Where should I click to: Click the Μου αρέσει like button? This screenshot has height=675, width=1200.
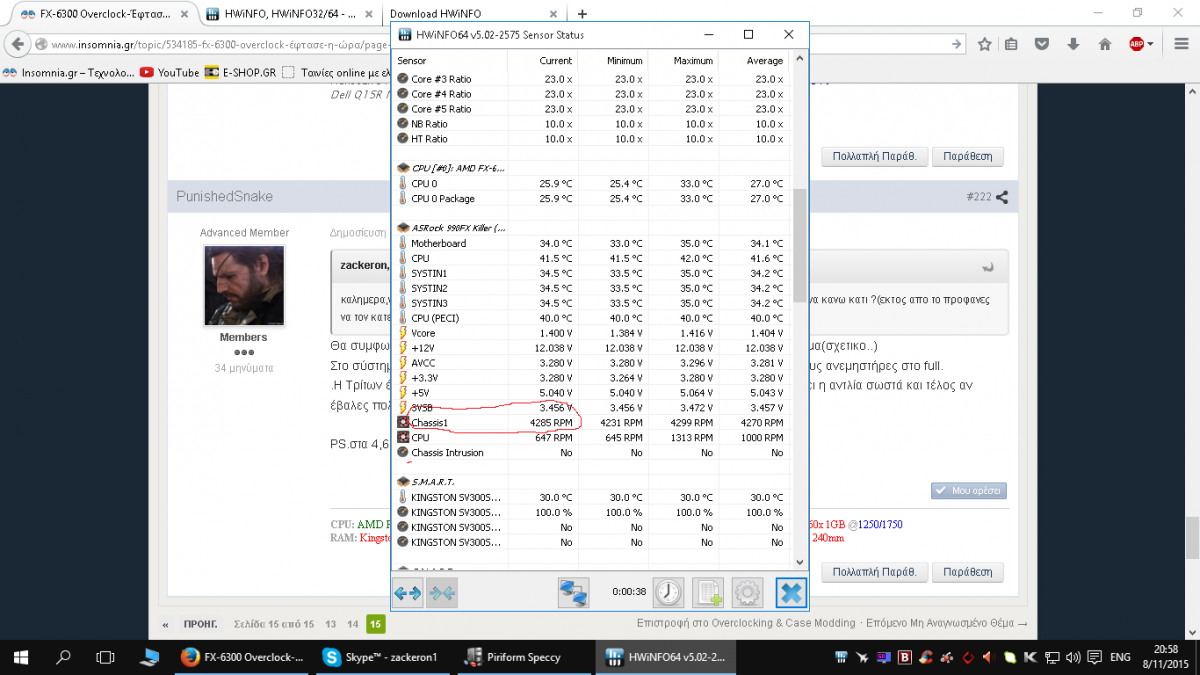tap(969, 491)
